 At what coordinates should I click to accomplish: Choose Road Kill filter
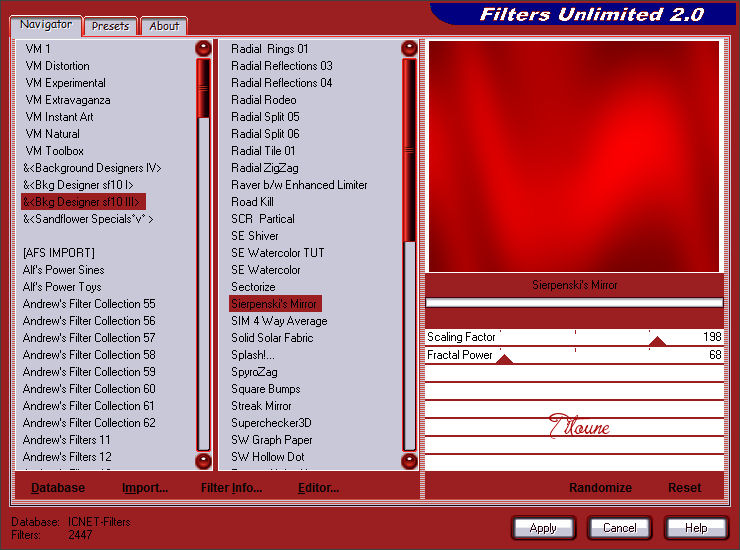pyautogui.click(x=252, y=202)
